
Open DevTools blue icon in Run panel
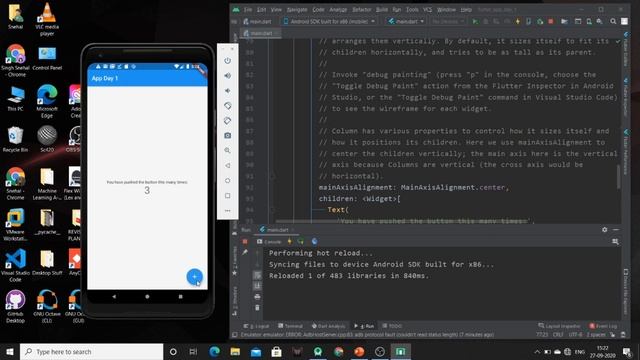pyautogui.click(x=314, y=242)
